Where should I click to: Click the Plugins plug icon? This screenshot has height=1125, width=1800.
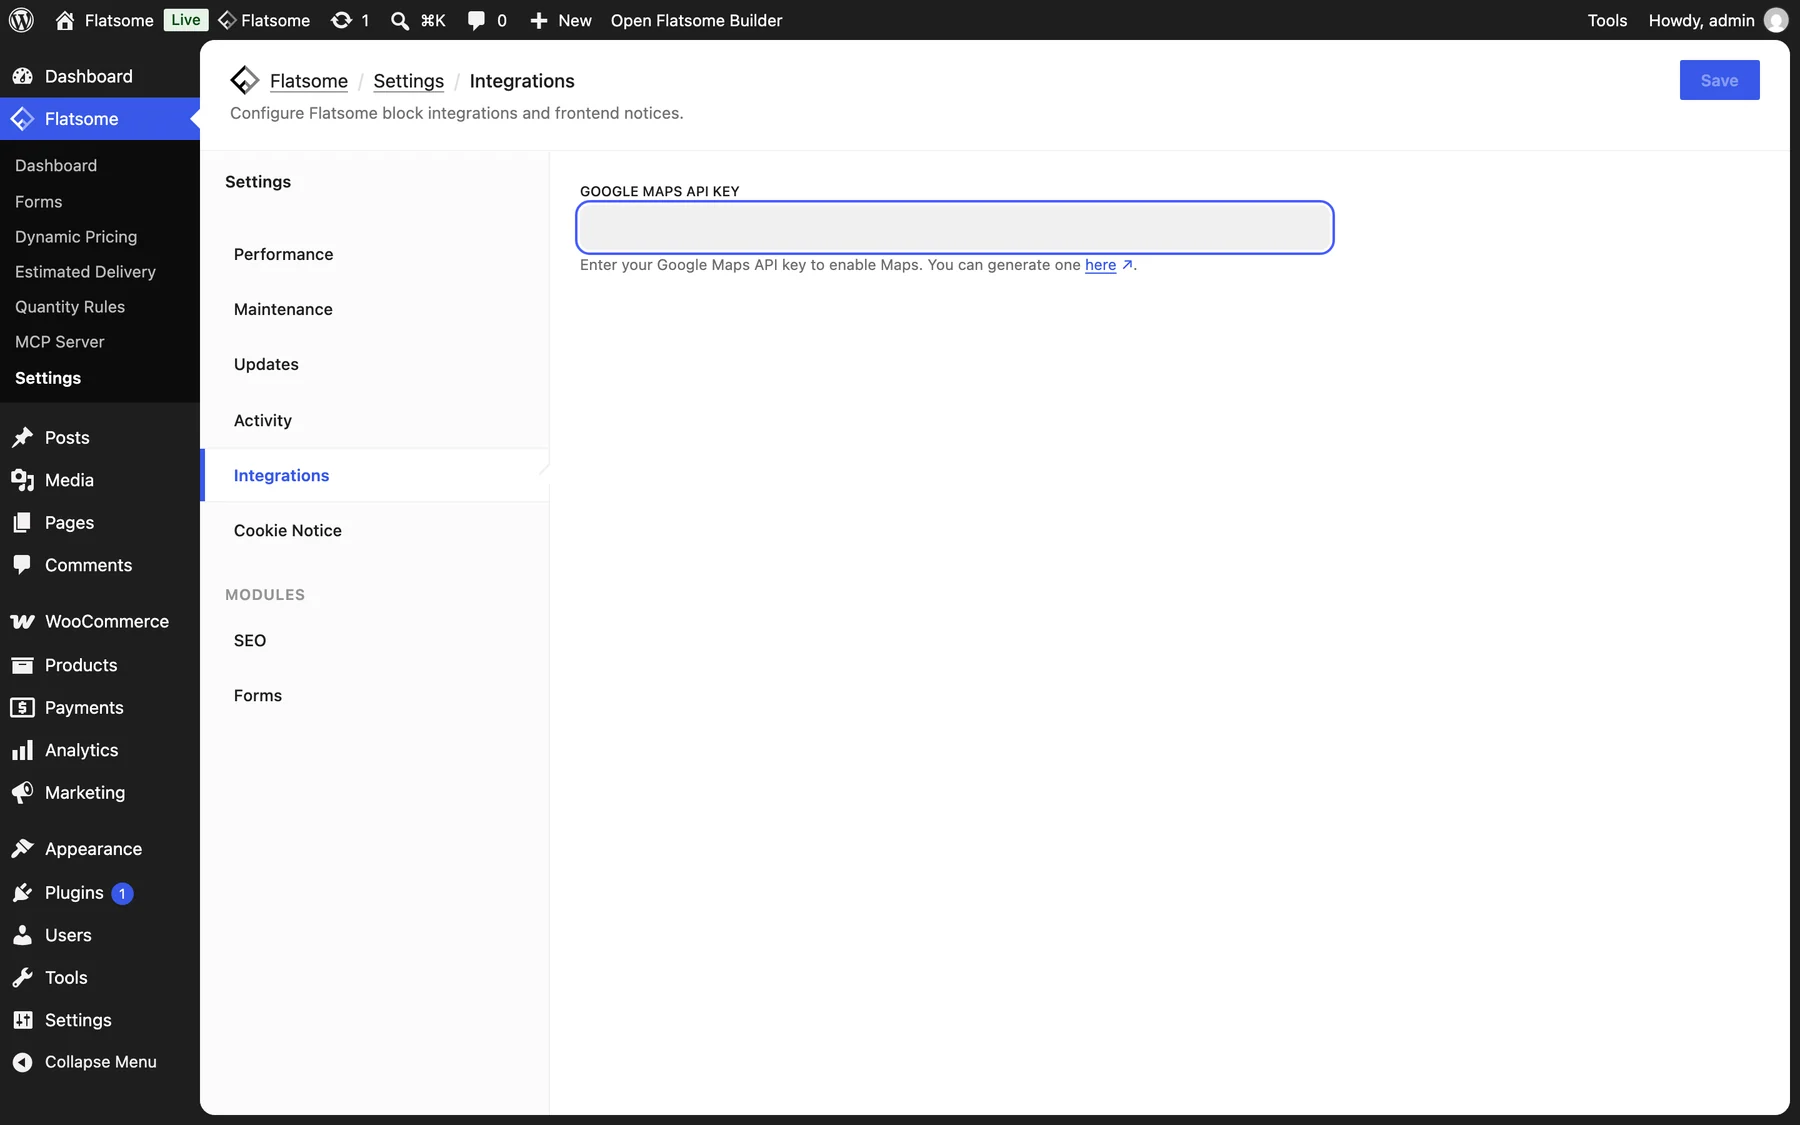22,893
